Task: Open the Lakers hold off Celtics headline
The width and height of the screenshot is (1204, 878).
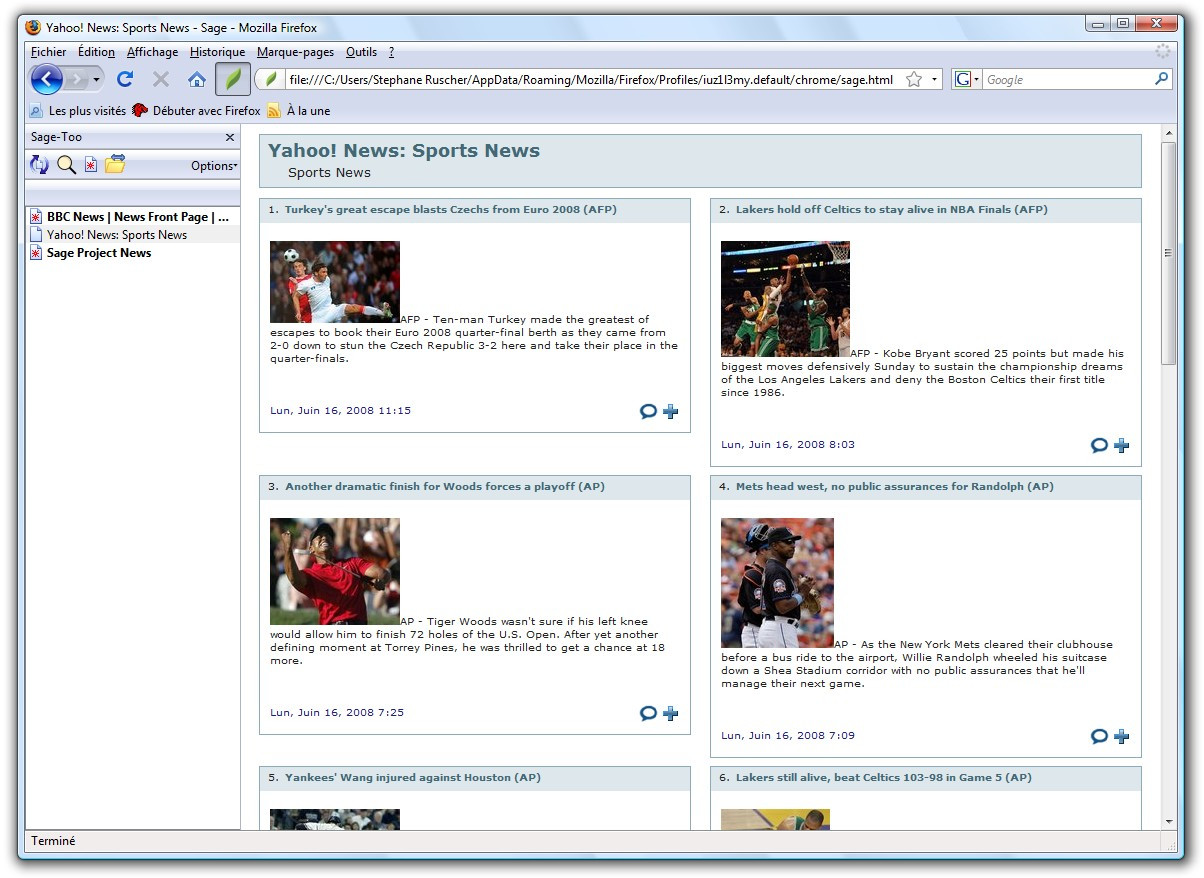Action: pyautogui.click(x=891, y=210)
